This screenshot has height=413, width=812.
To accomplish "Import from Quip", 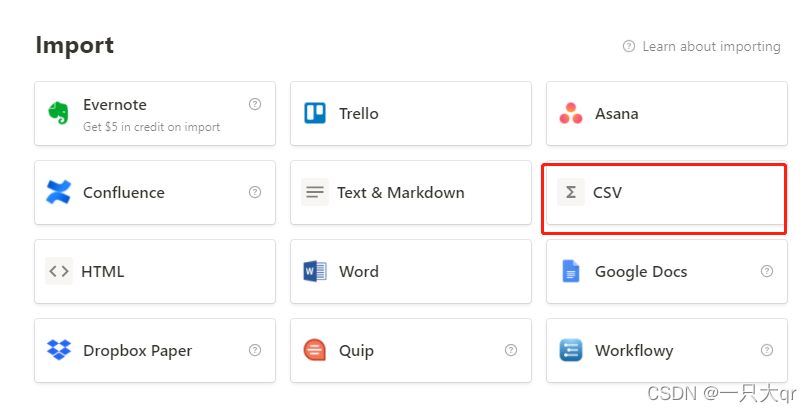I will pos(411,350).
